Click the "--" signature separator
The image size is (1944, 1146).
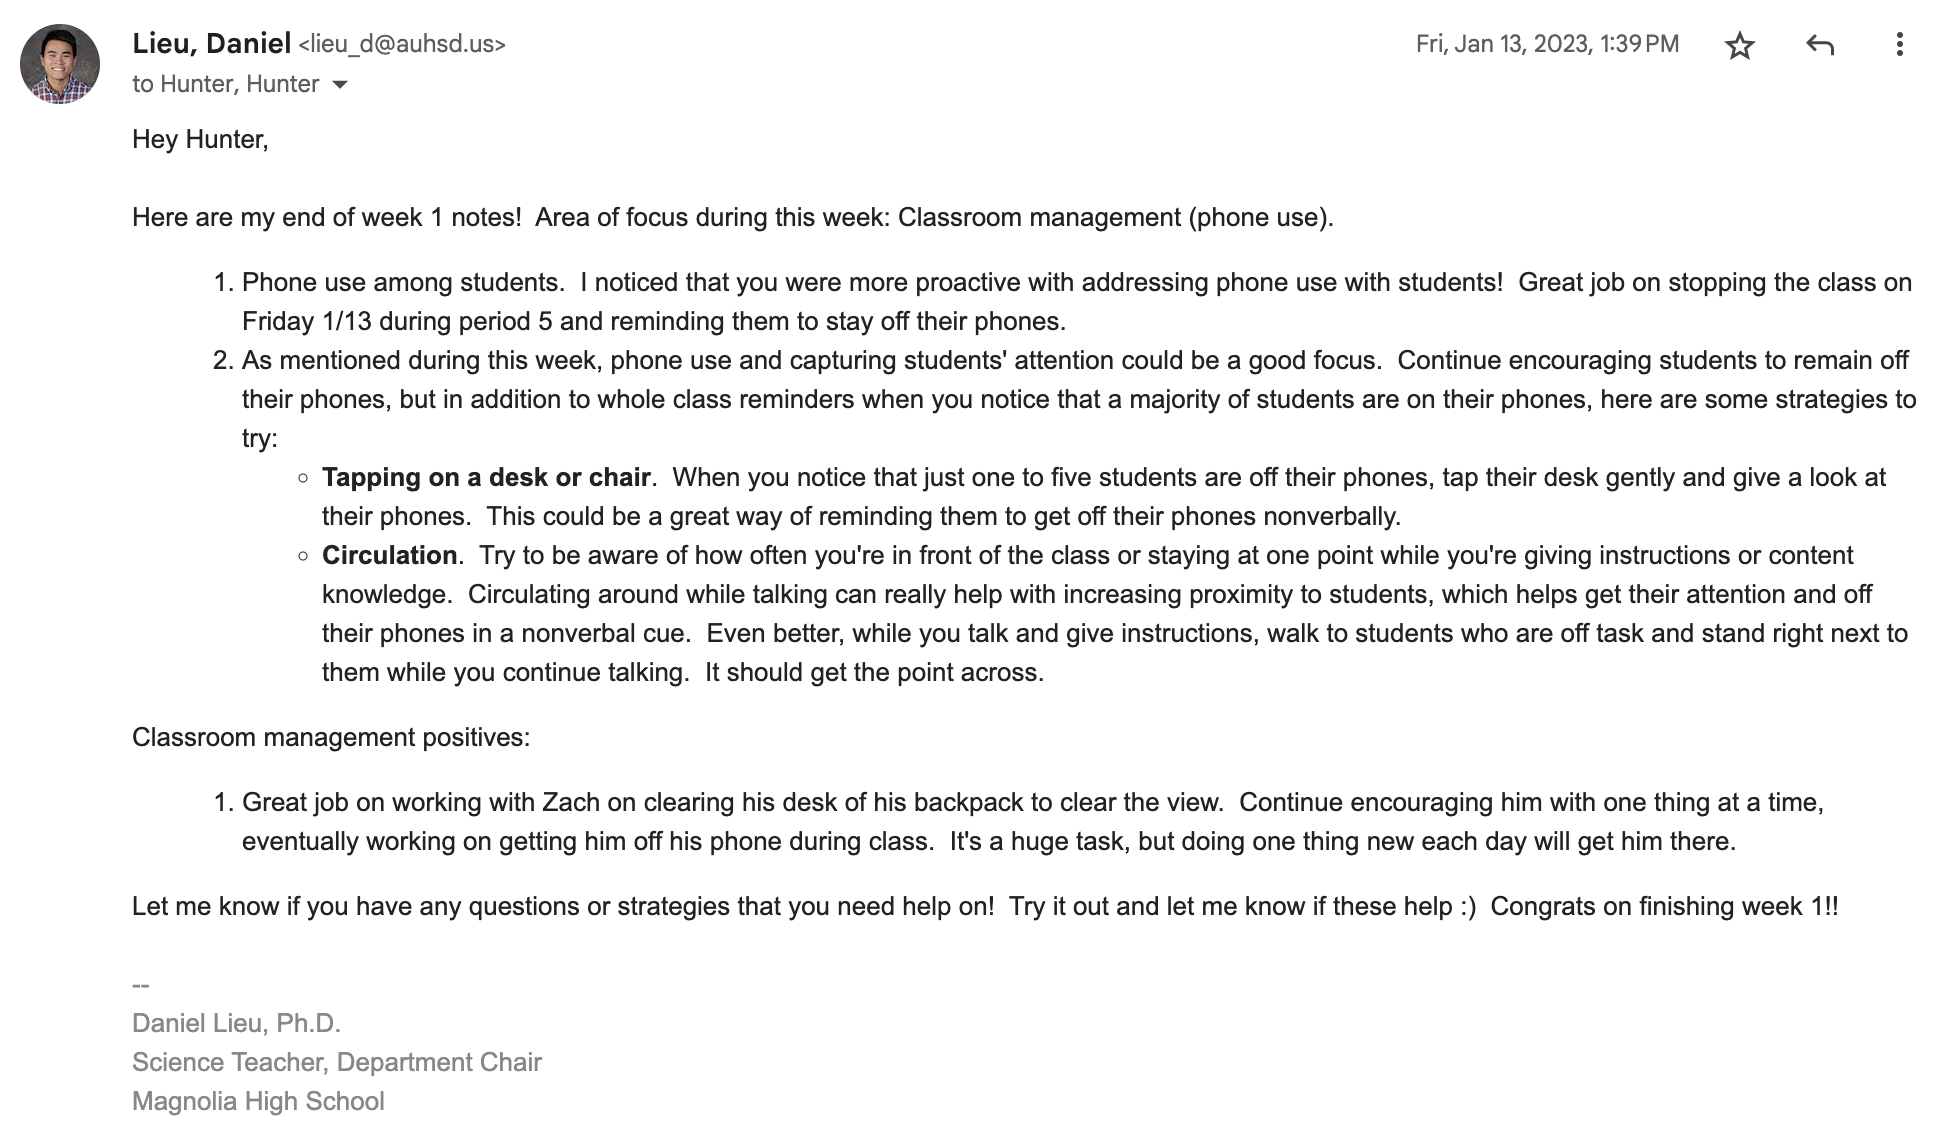(141, 985)
